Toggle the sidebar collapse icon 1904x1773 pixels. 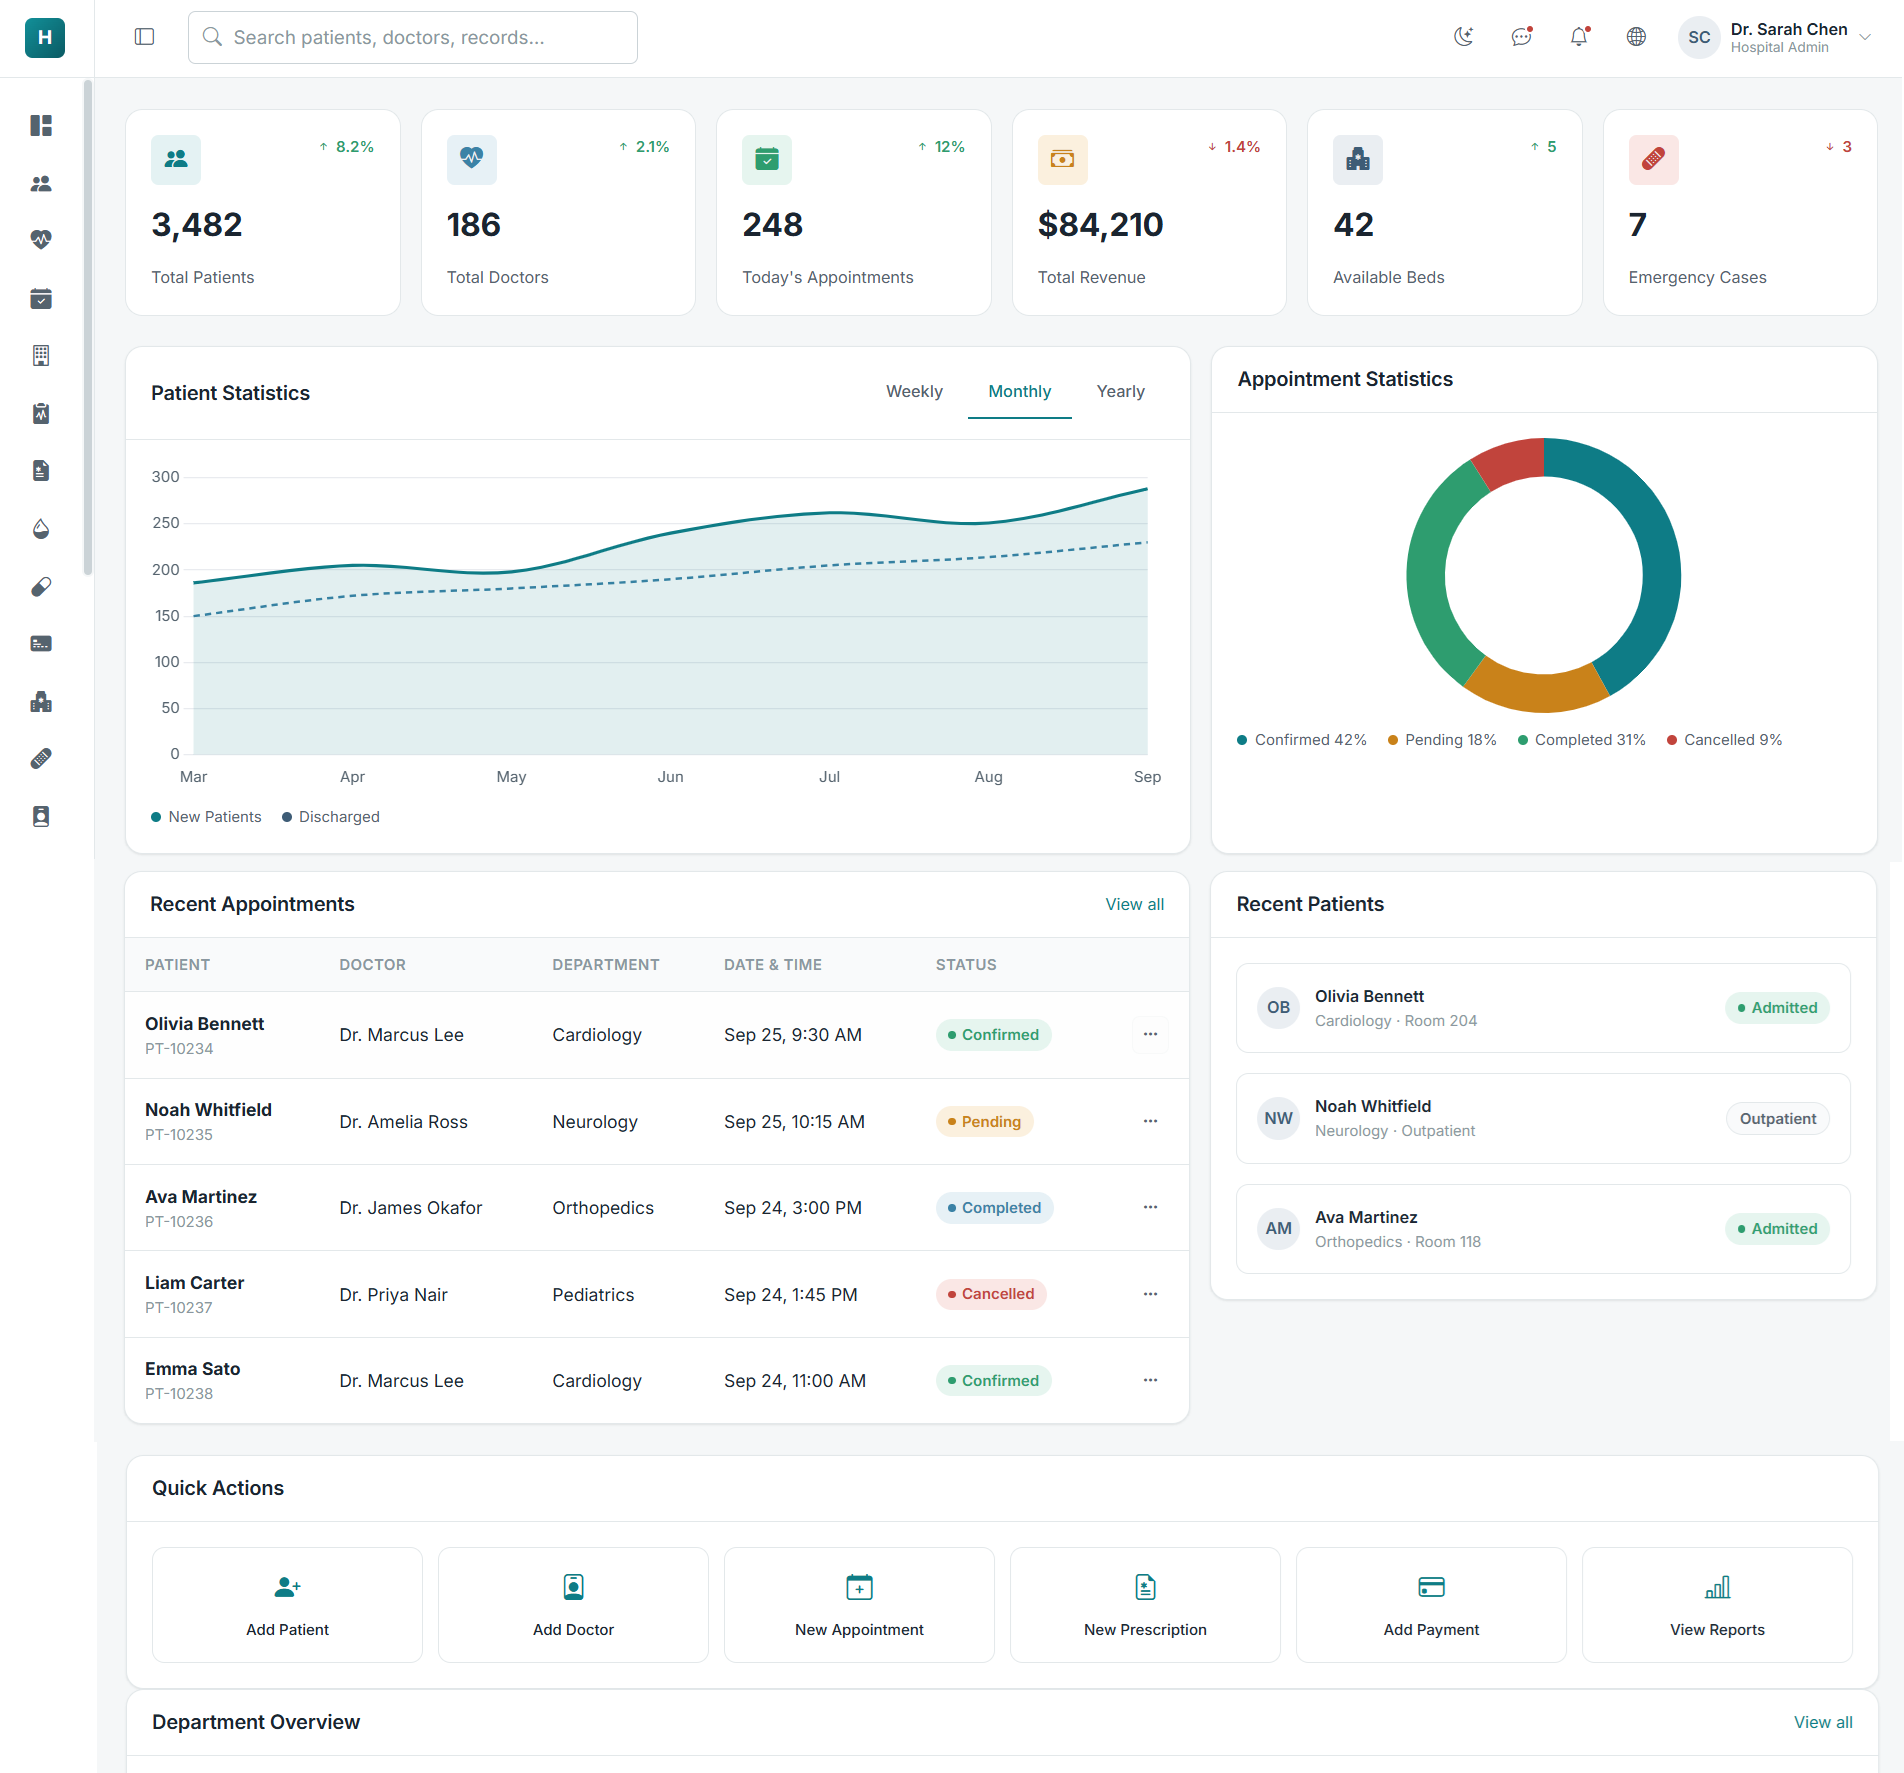(144, 37)
